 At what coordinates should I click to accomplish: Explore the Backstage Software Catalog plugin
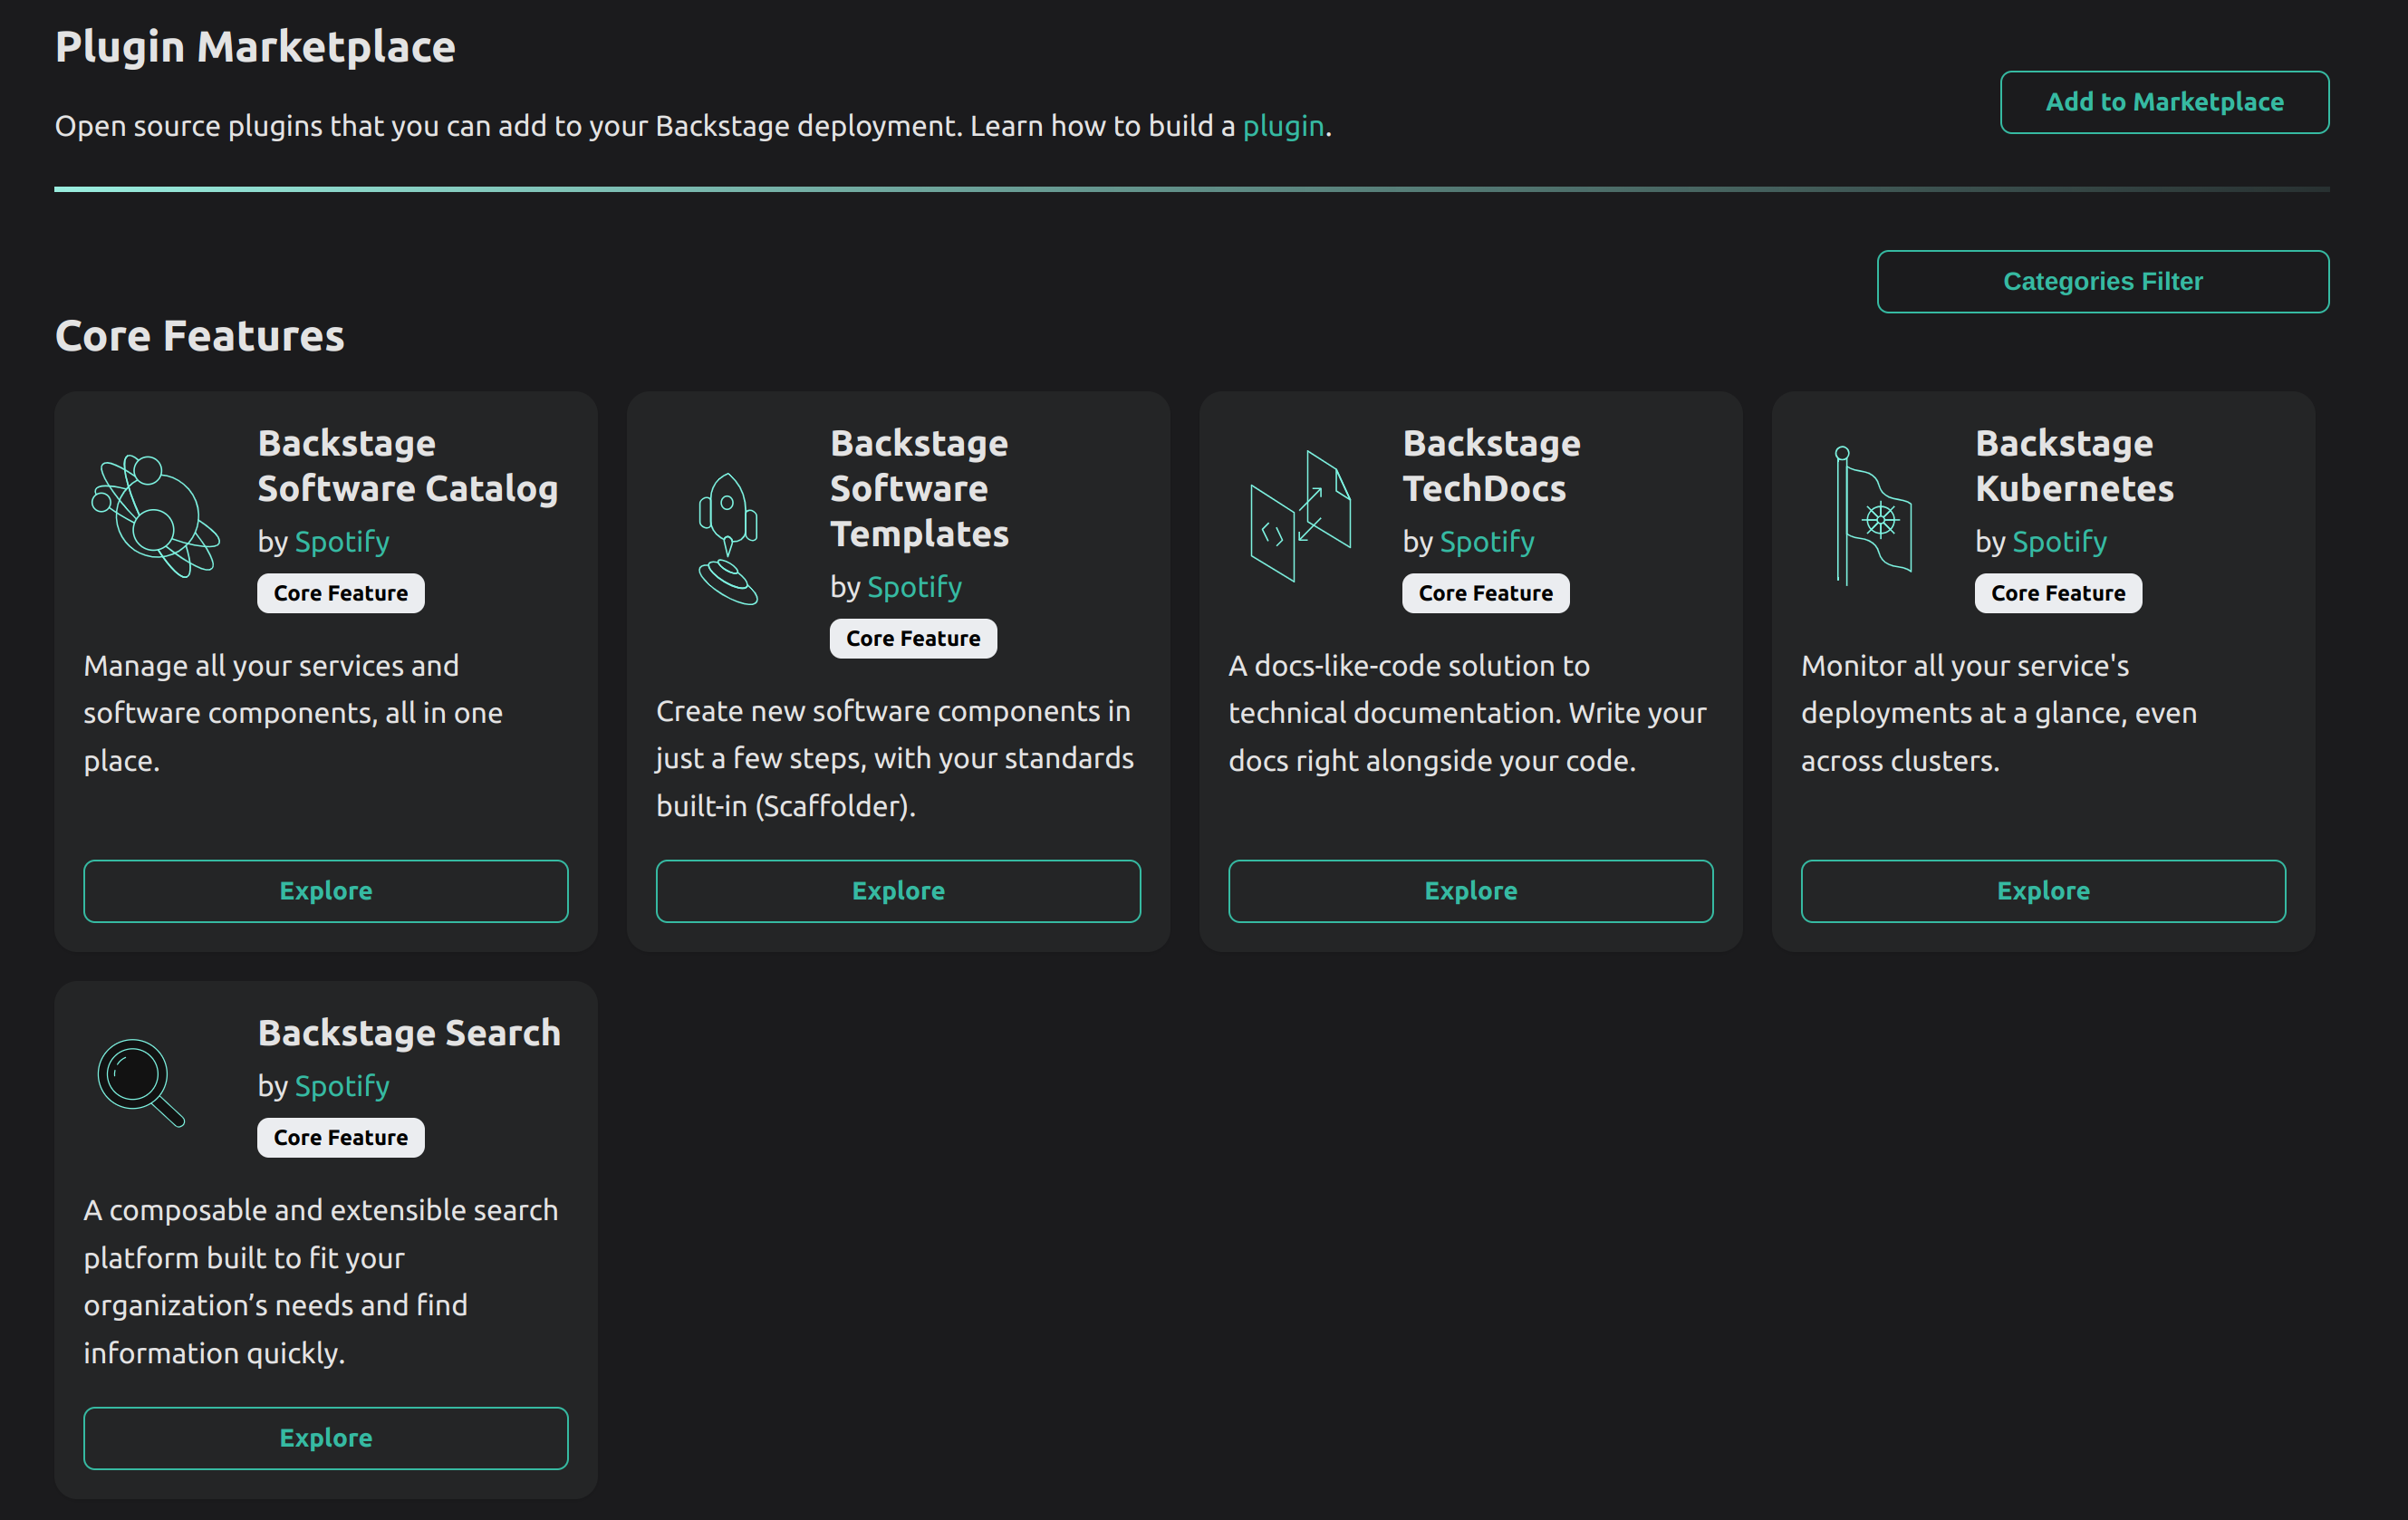pos(326,891)
